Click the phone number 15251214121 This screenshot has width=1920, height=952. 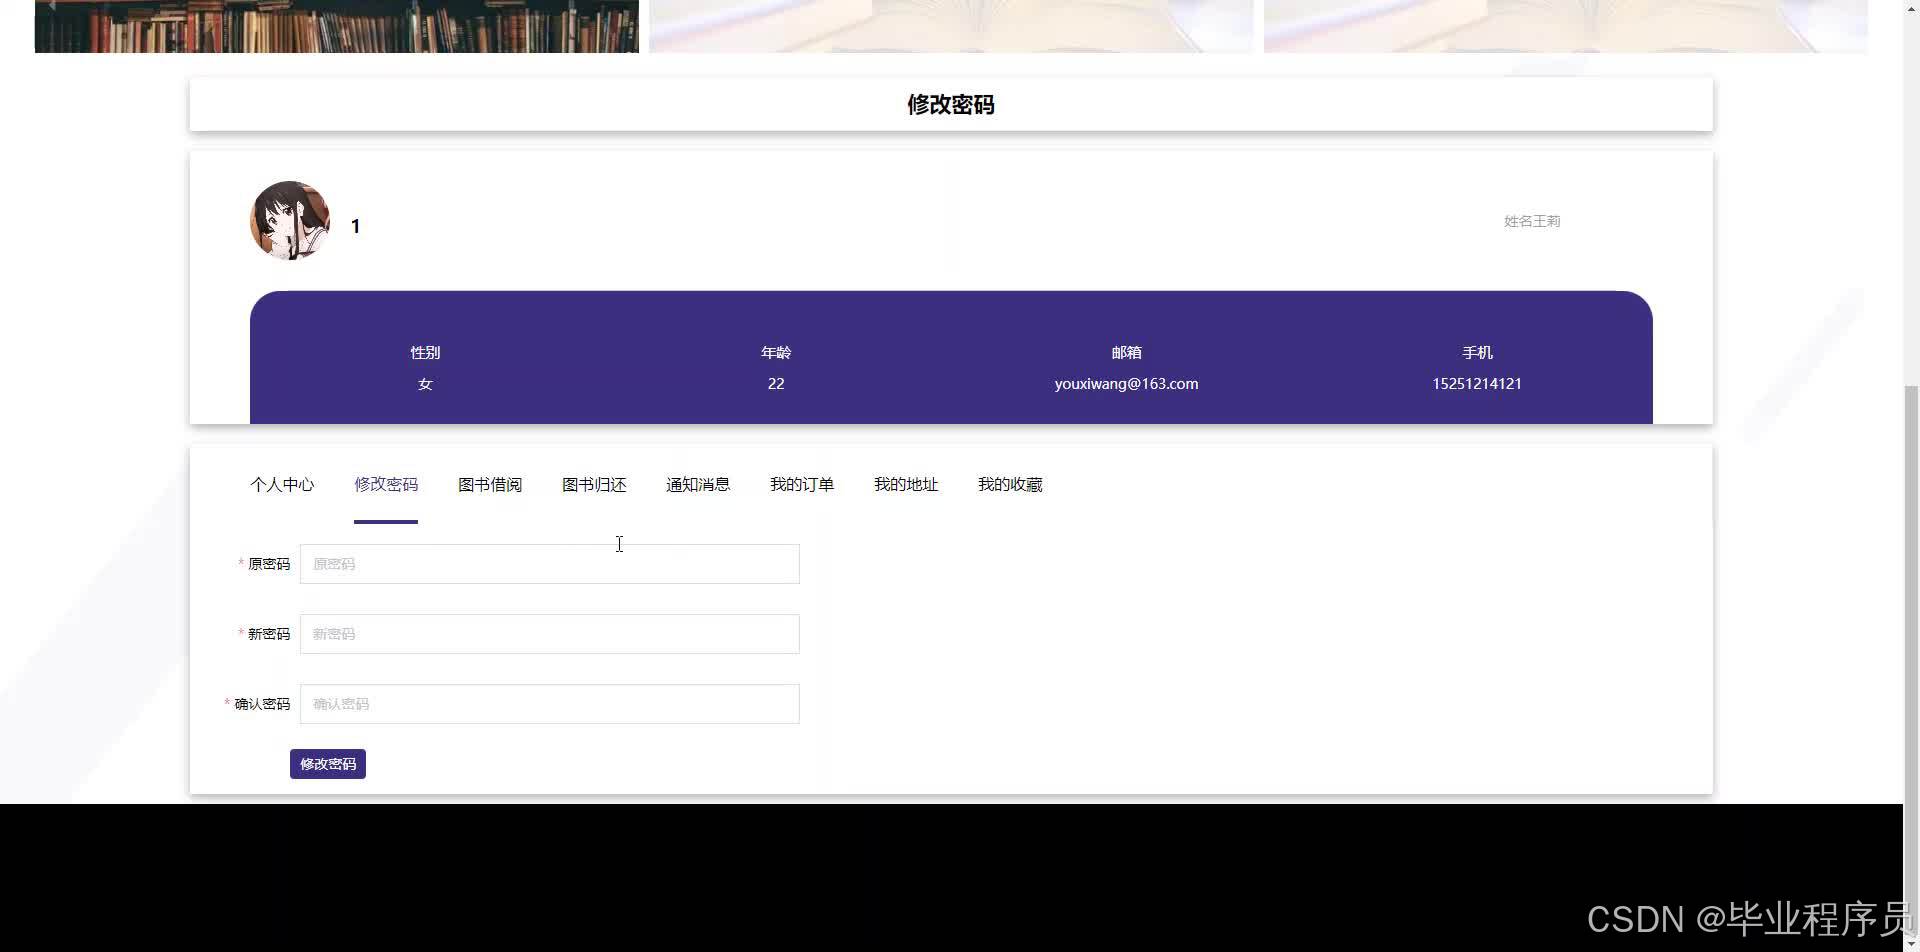(x=1477, y=384)
